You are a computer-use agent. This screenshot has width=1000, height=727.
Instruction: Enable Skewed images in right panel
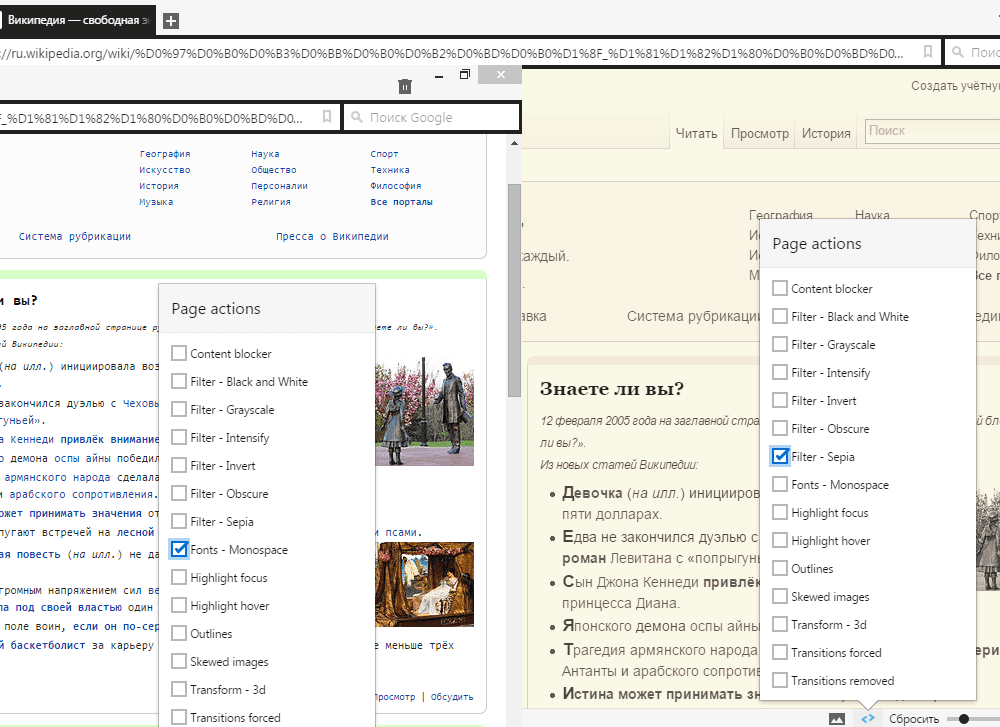tap(780, 596)
